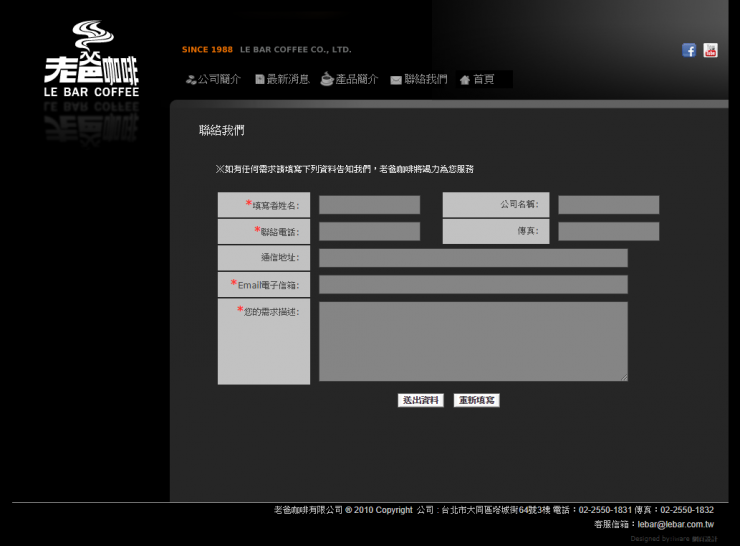Click into the 公司名稱 company field
This screenshot has width=740, height=546.
[608, 205]
